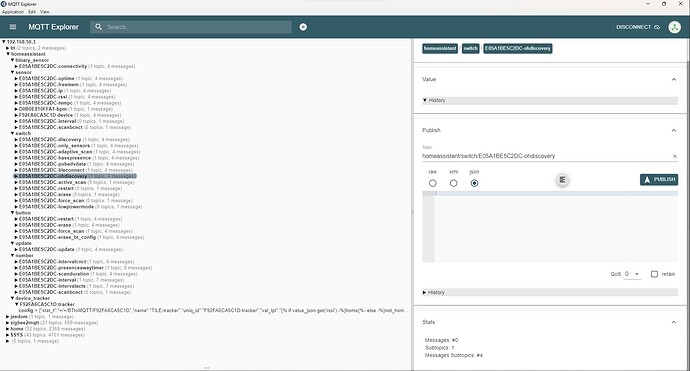Expand the $SYS topic

click(x=7, y=335)
